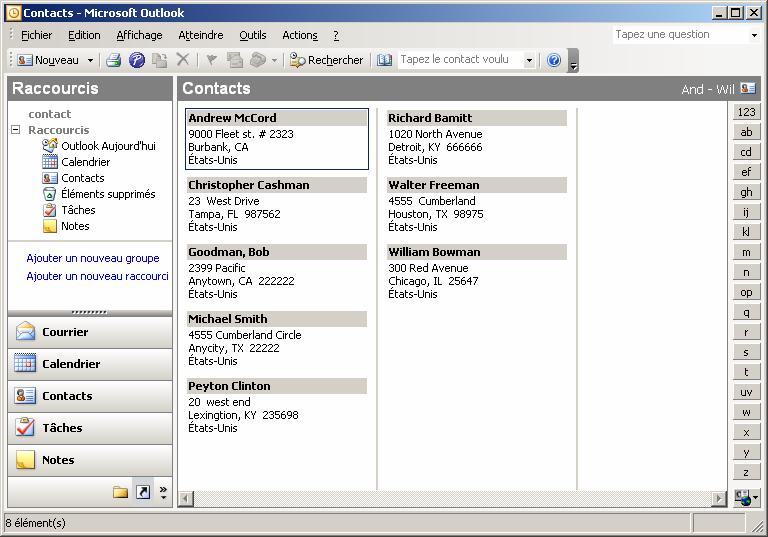The width and height of the screenshot is (768, 537).
Task: Open toolbar options overflow arrow
Action: [573, 61]
